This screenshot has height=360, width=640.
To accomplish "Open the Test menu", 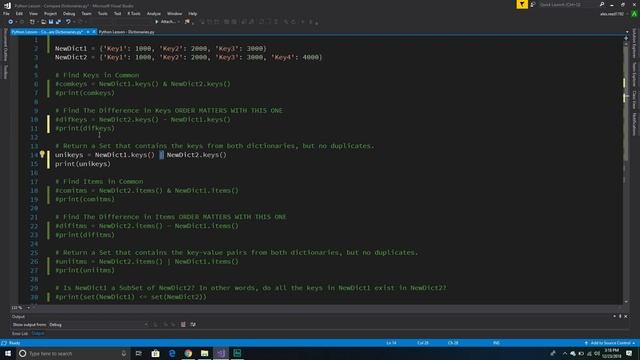I will [118, 13].
